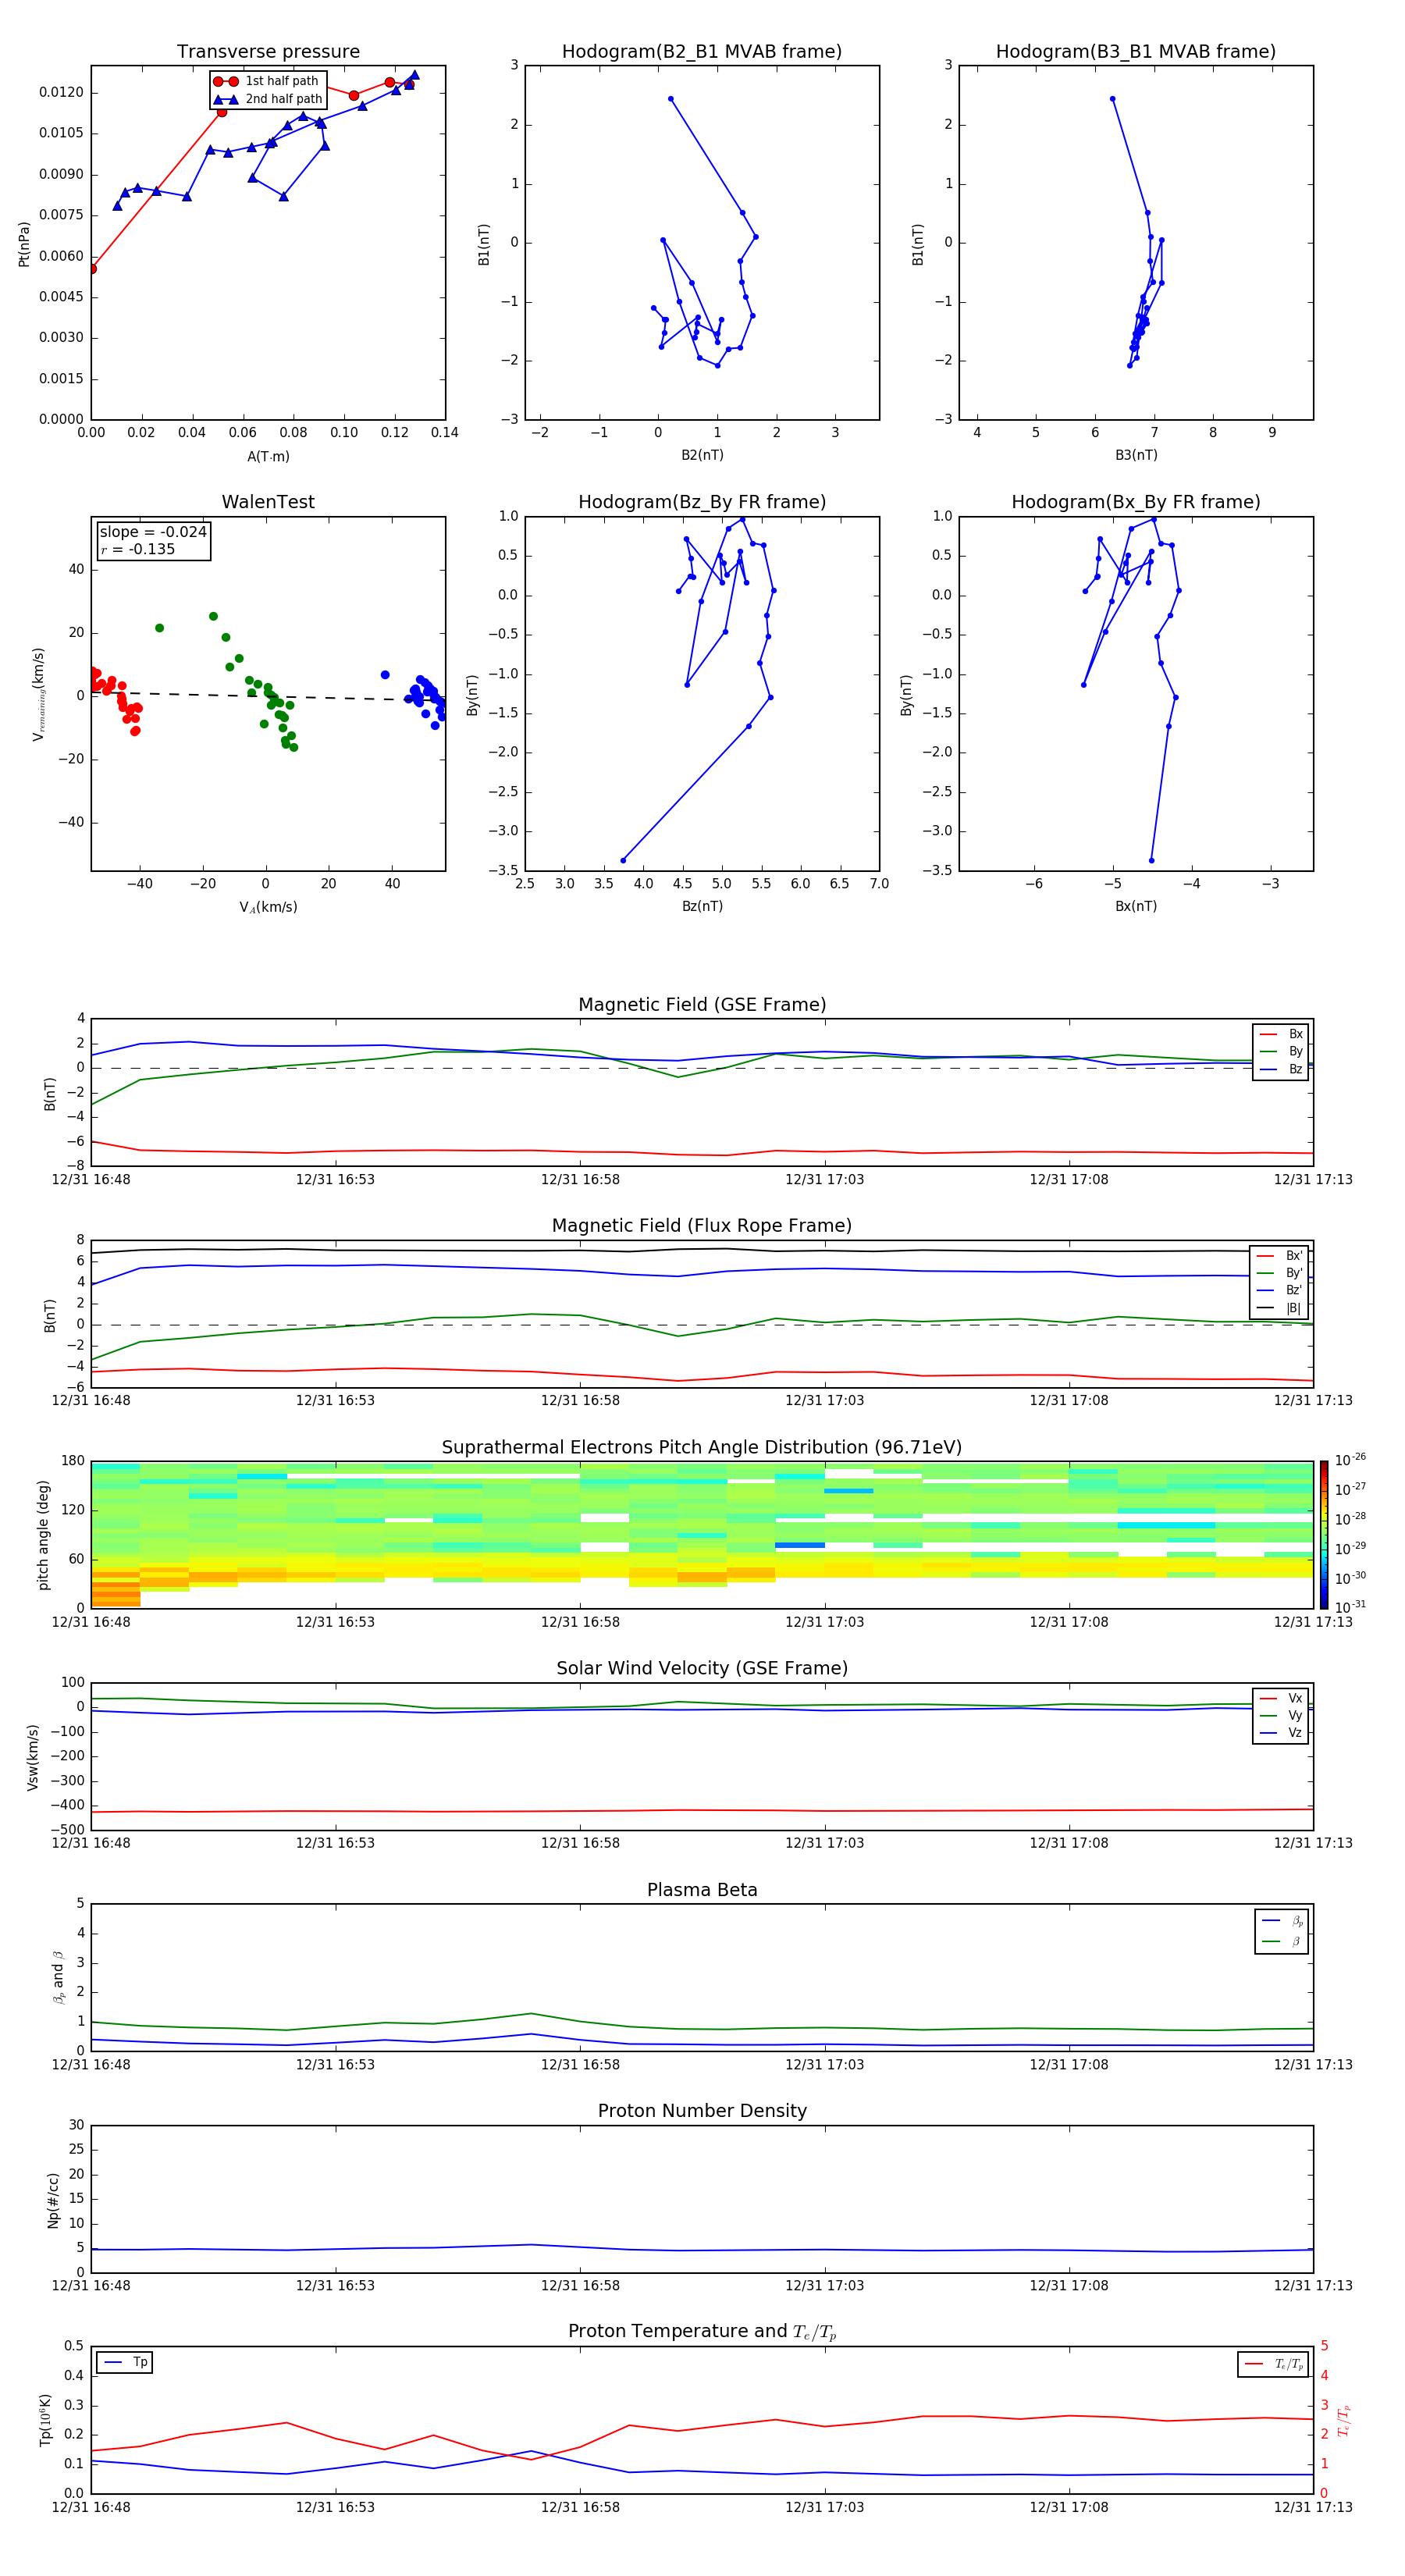Select the '1st half path' legend entry

click(x=267, y=81)
